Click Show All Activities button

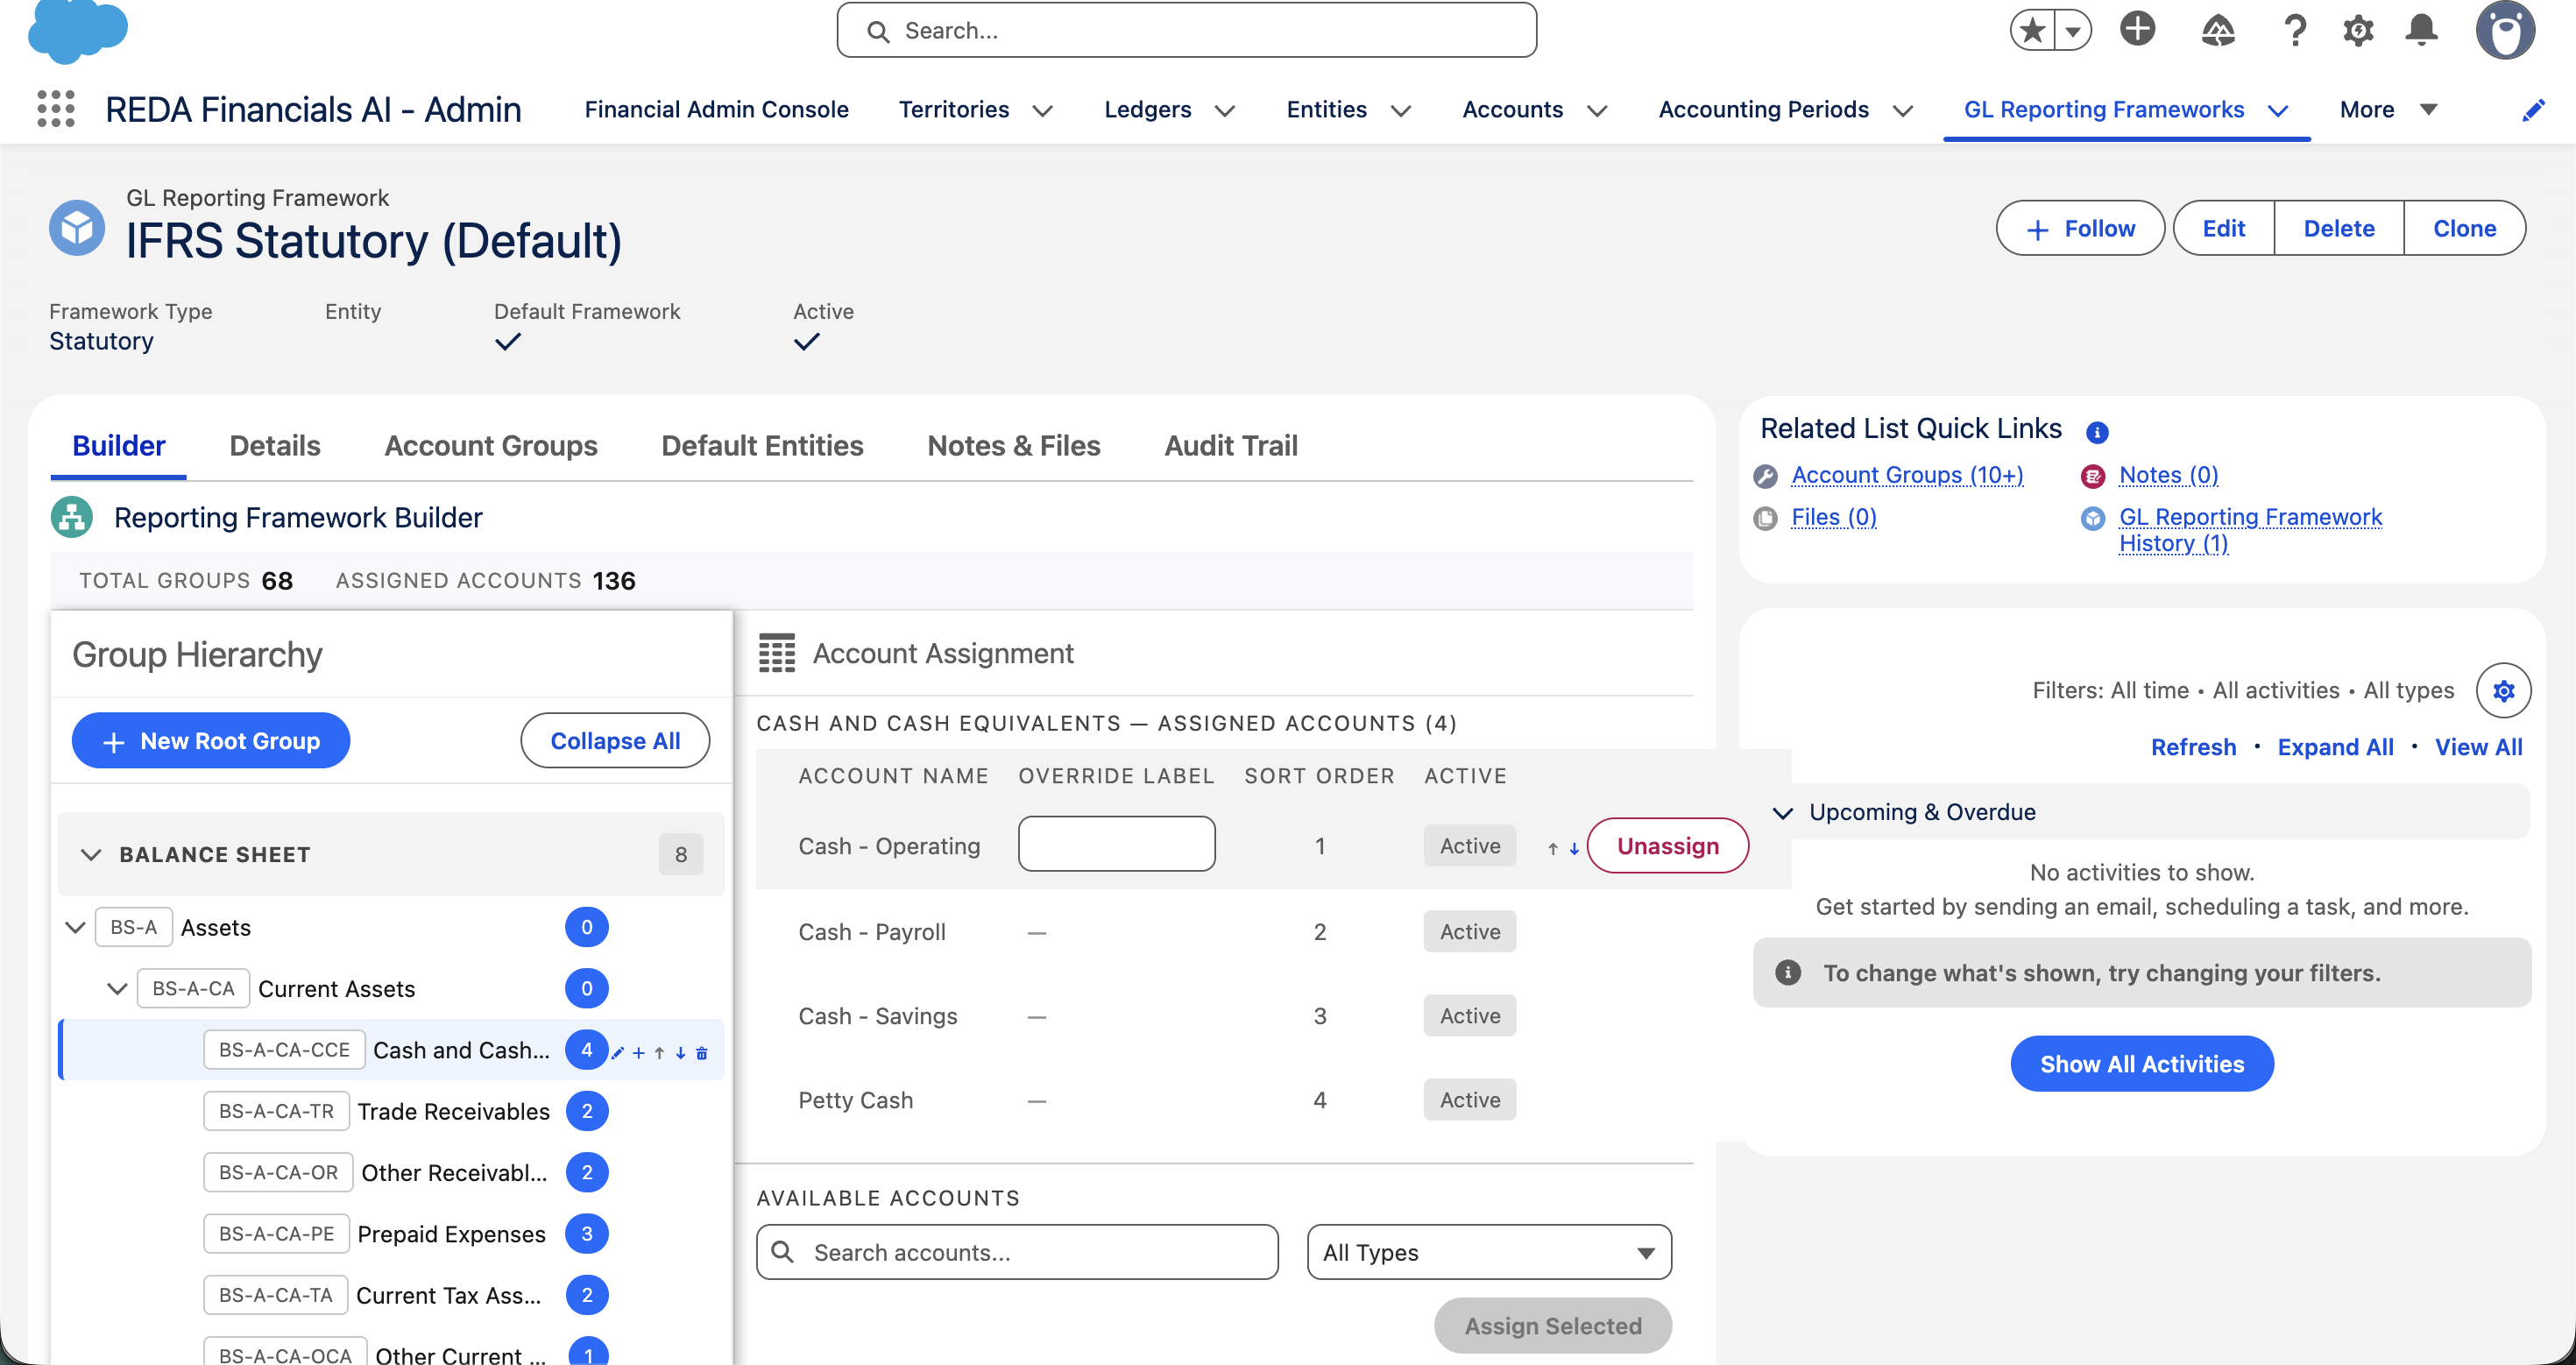[2142, 1064]
